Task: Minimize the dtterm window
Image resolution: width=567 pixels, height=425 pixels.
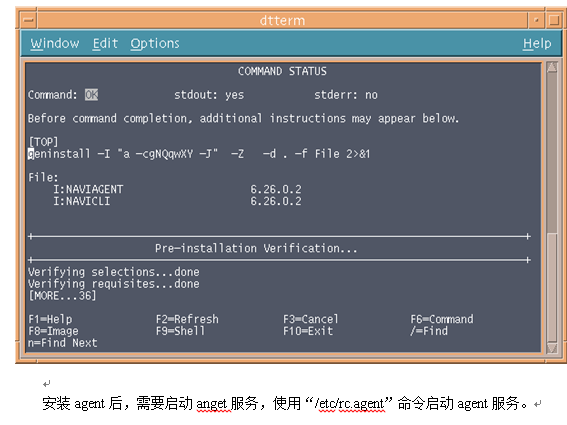Action: click(536, 20)
